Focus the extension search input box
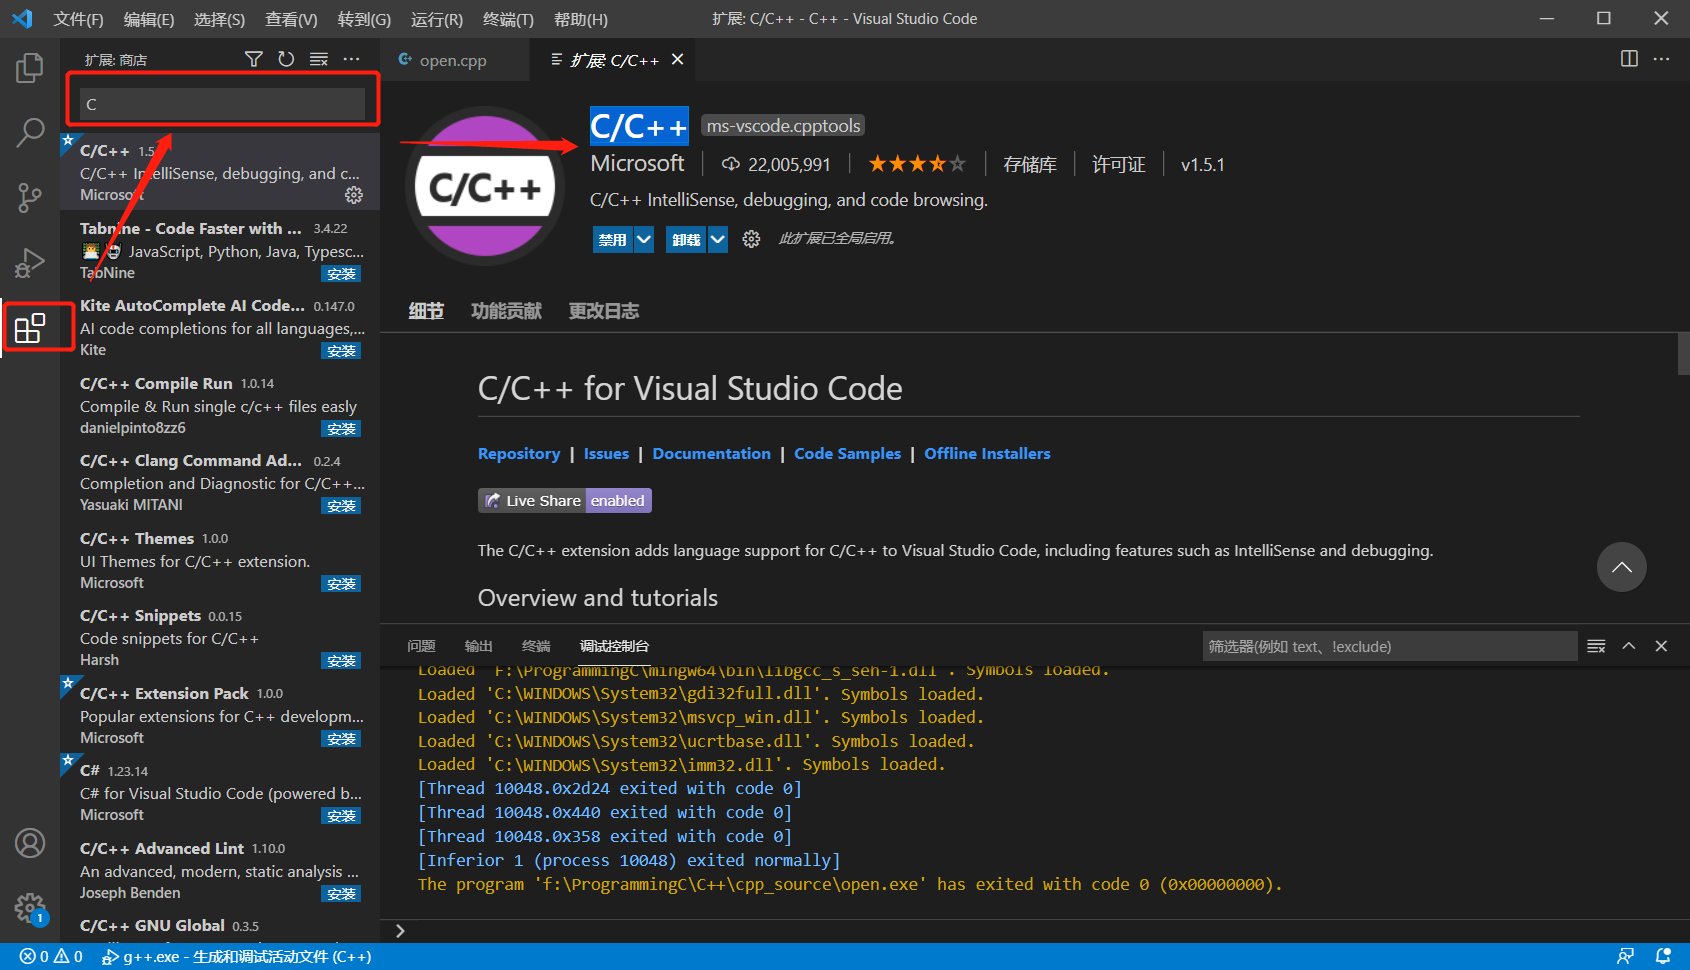This screenshot has width=1690, height=970. 222,104
